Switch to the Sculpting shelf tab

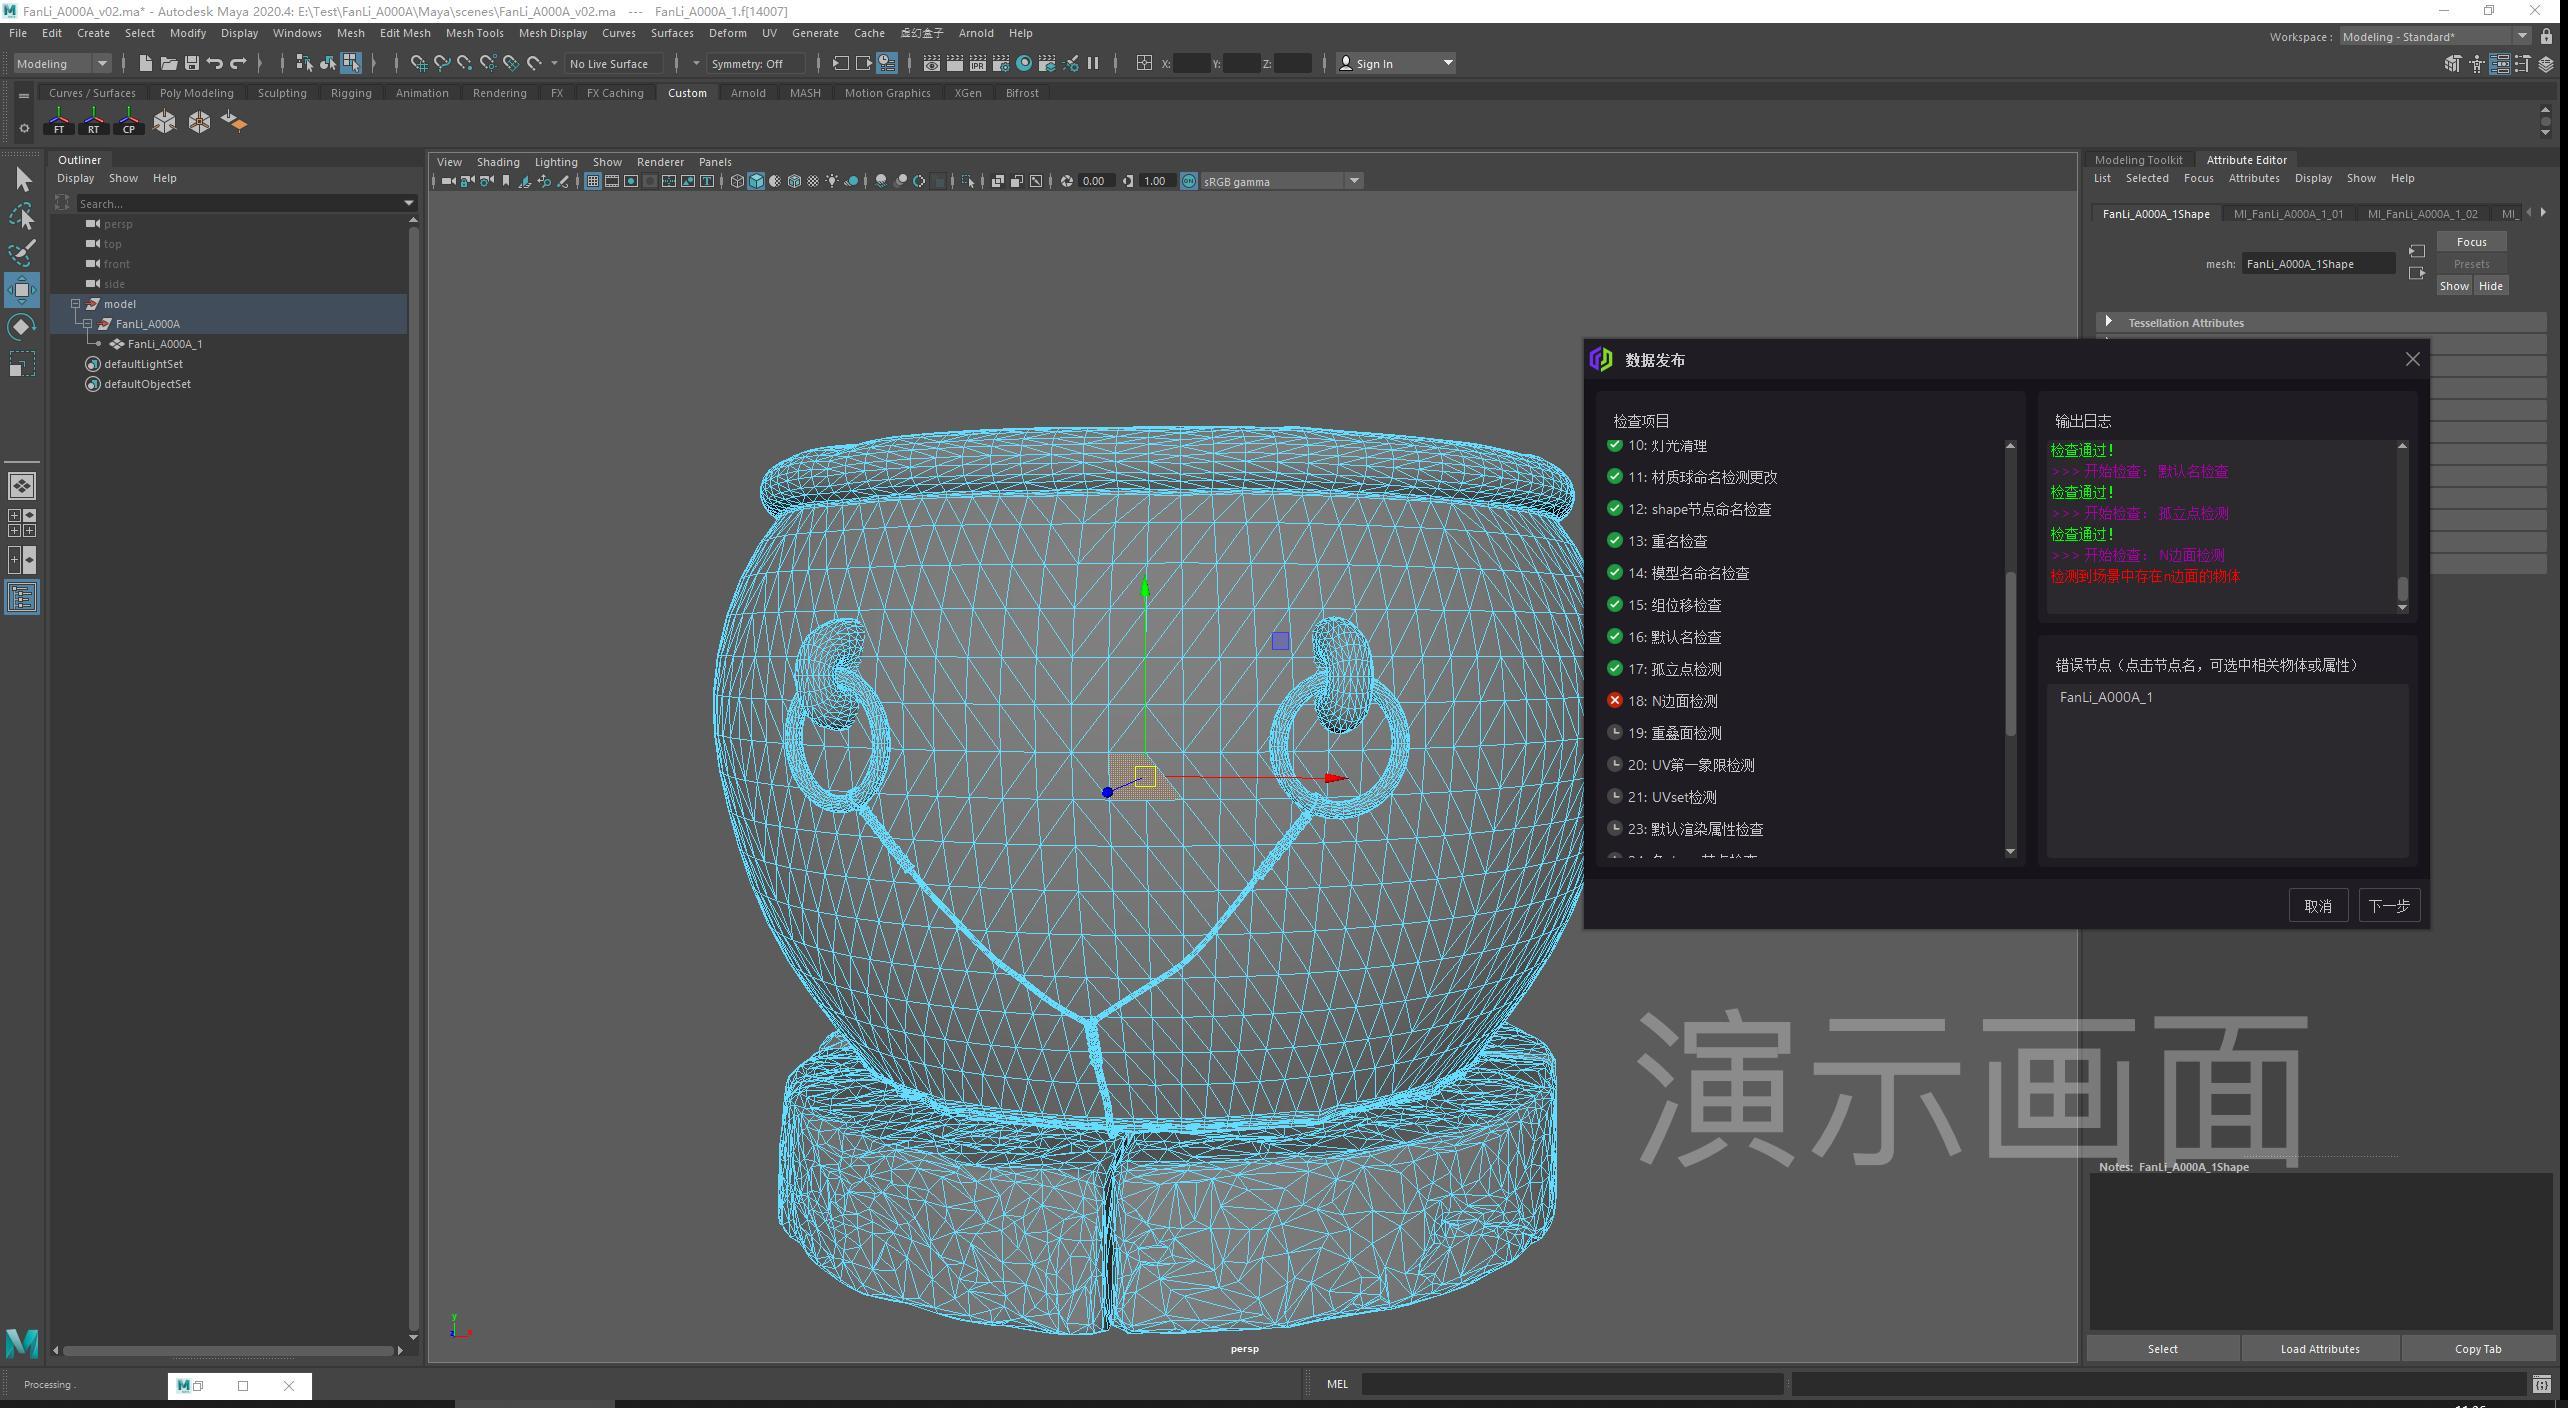coord(282,93)
